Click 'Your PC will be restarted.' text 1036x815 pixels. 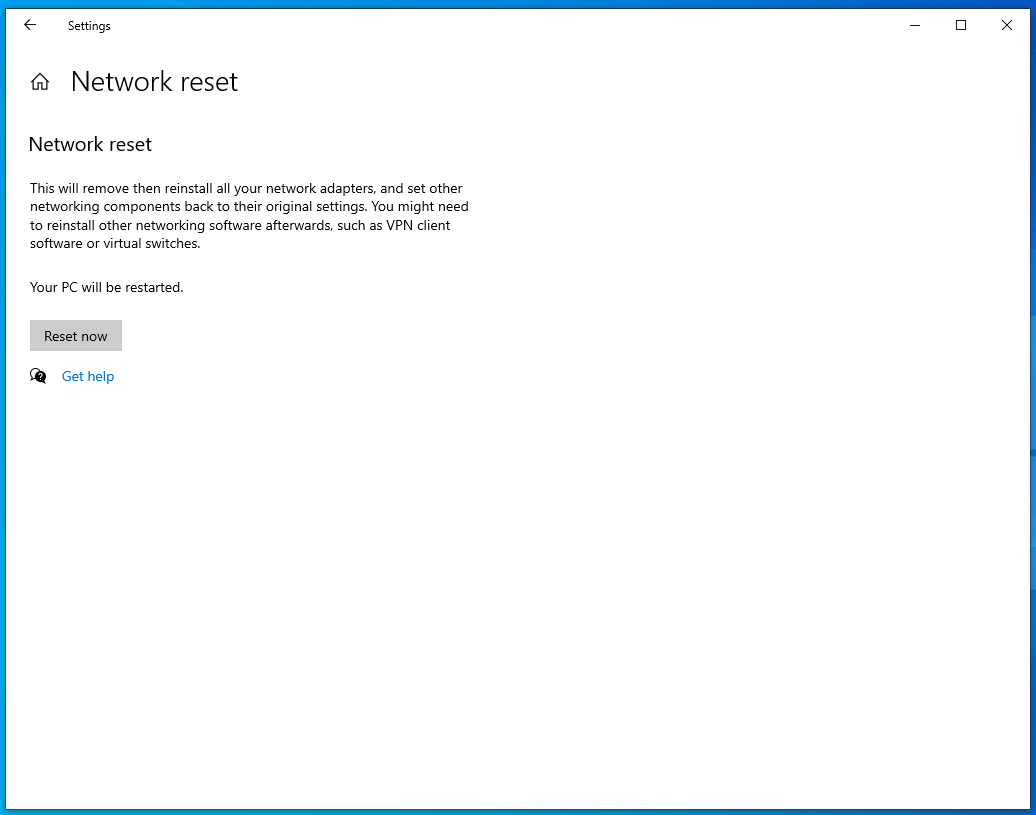pos(106,287)
